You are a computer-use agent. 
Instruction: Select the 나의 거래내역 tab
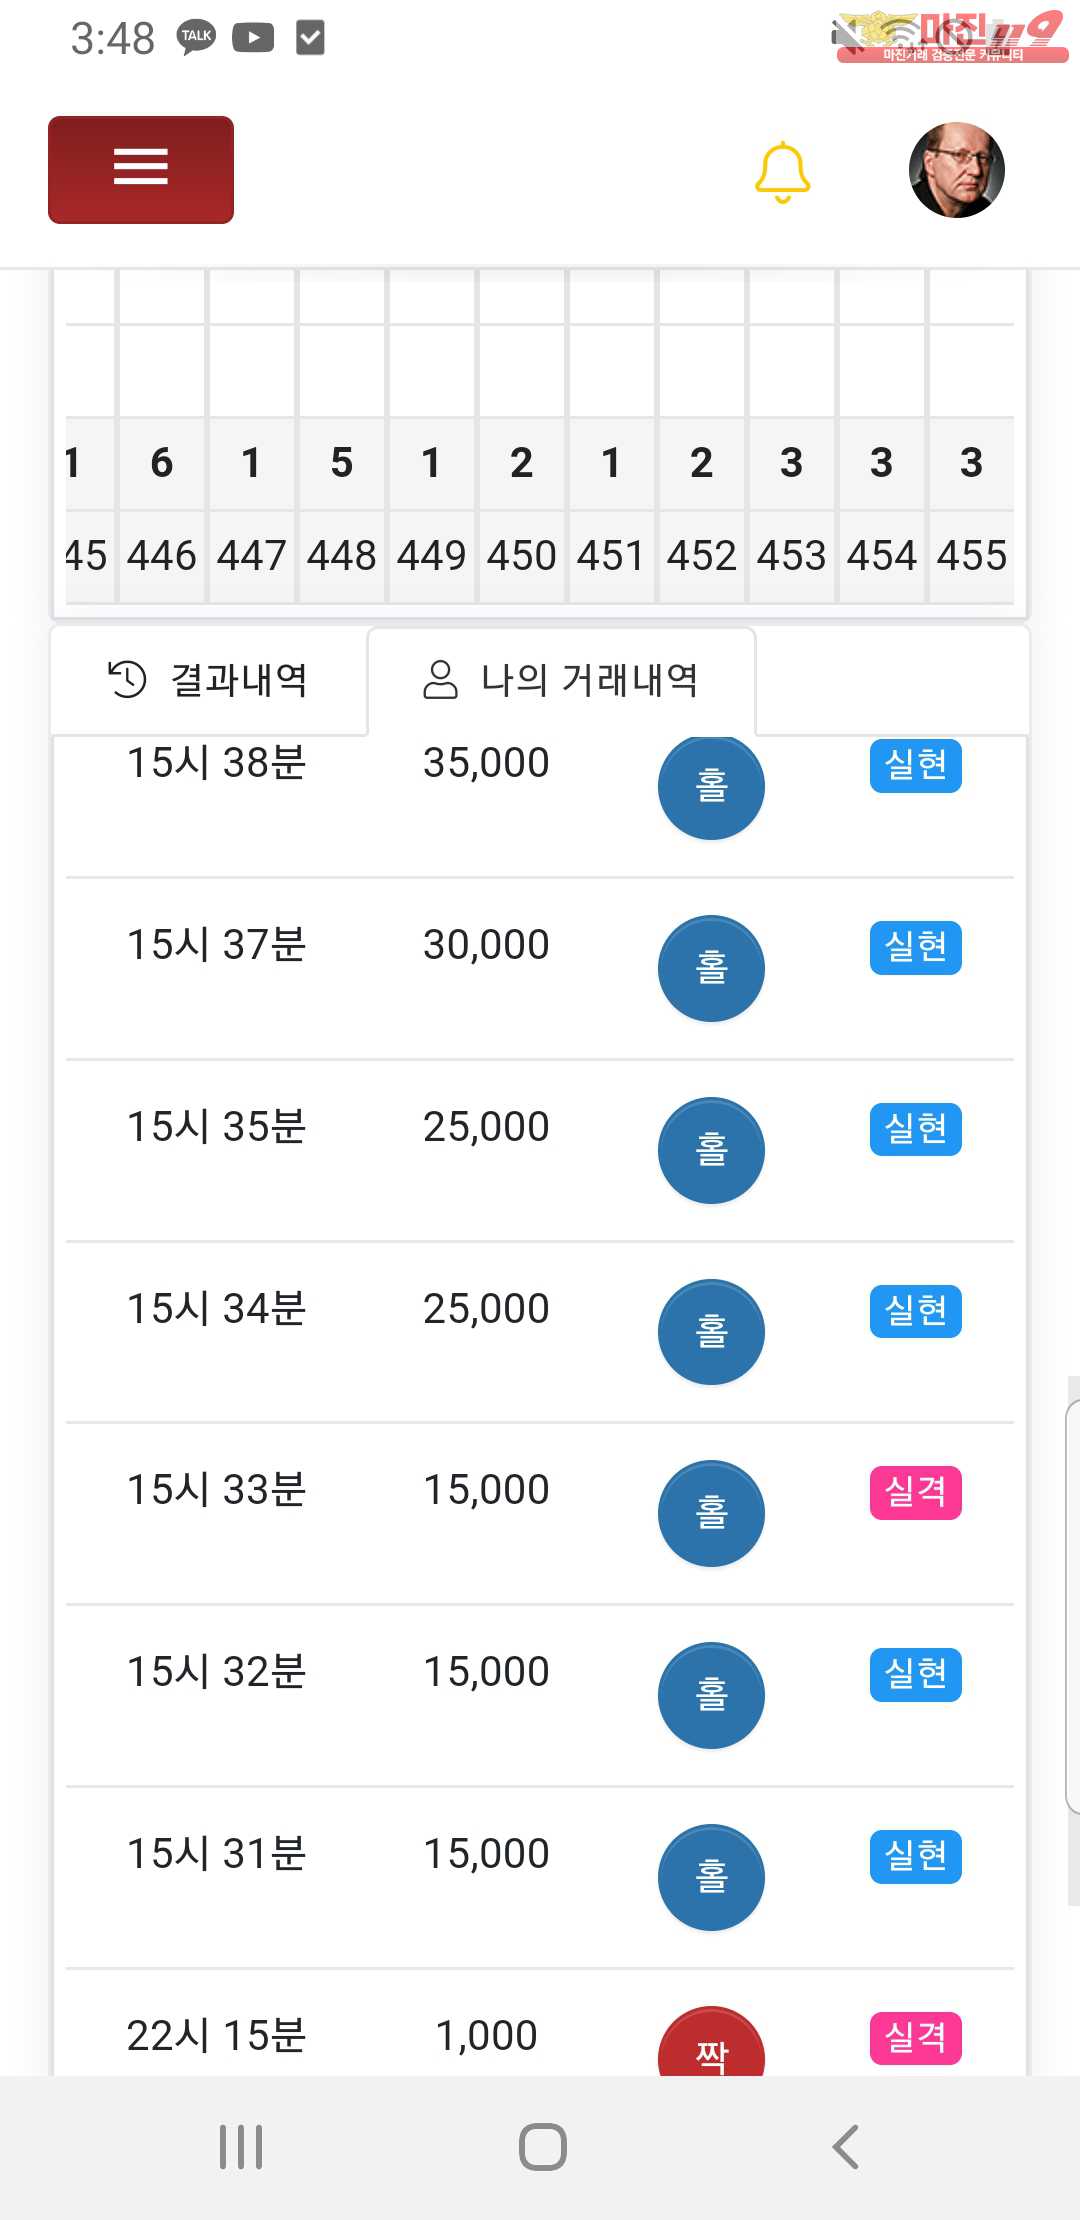click(x=561, y=680)
